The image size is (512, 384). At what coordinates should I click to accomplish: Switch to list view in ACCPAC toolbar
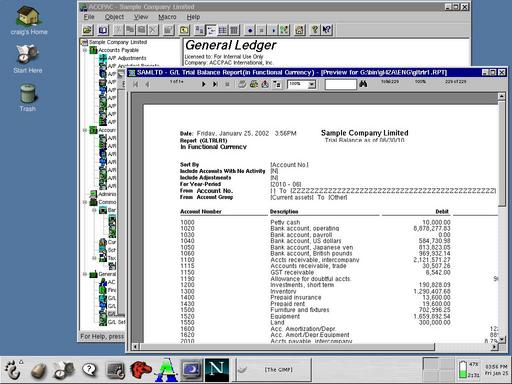tap(222, 30)
